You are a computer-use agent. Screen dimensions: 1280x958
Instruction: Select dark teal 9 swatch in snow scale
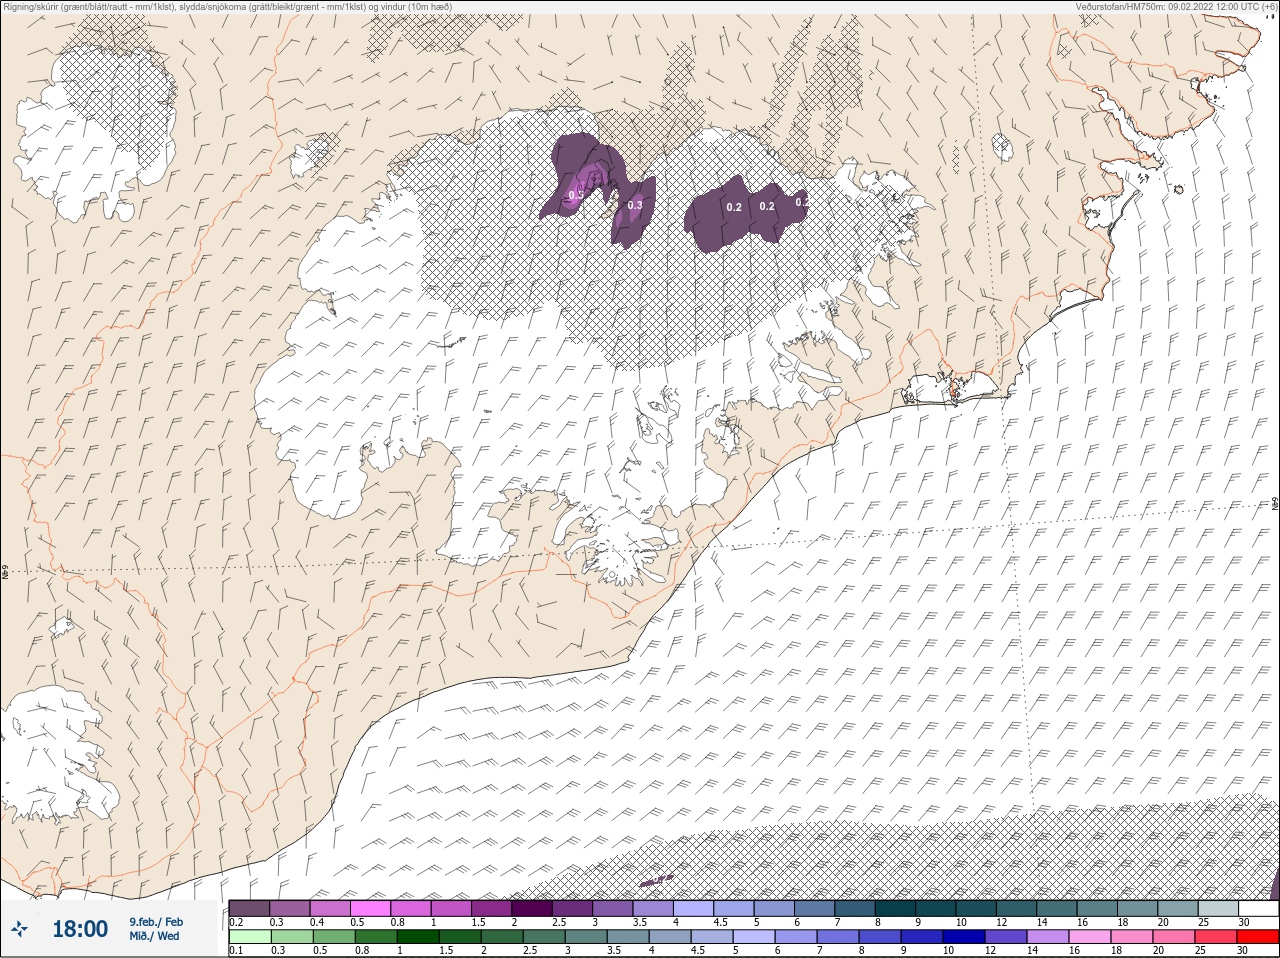tap(936, 908)
